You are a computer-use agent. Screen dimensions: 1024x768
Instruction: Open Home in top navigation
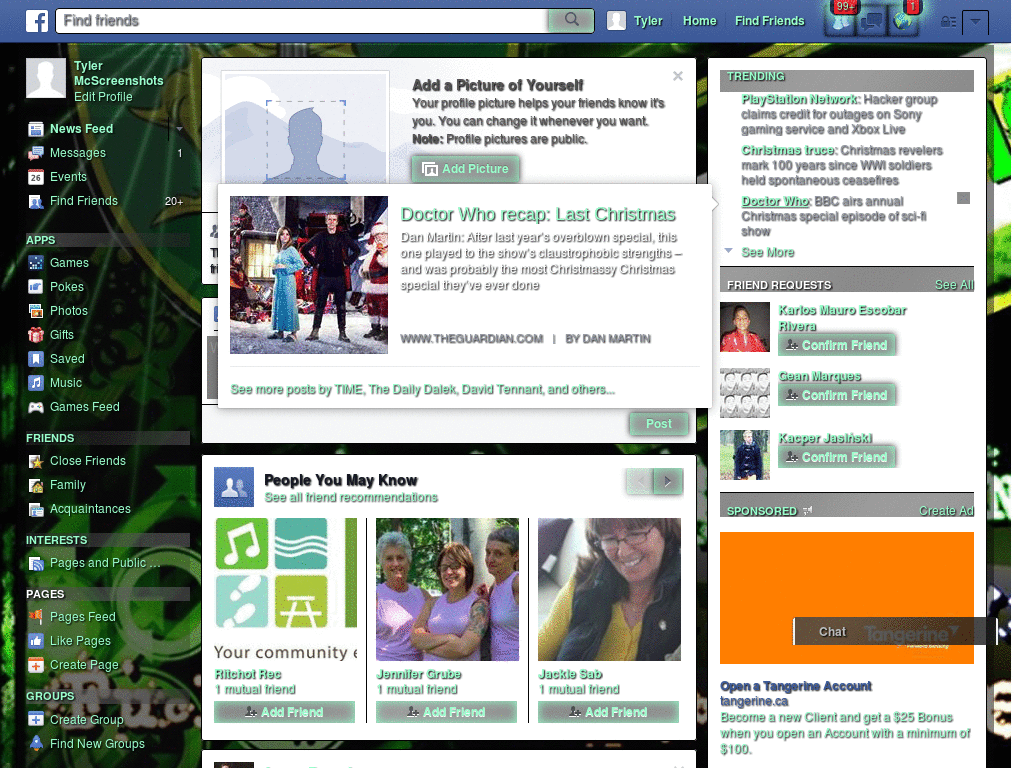[699, 21]
